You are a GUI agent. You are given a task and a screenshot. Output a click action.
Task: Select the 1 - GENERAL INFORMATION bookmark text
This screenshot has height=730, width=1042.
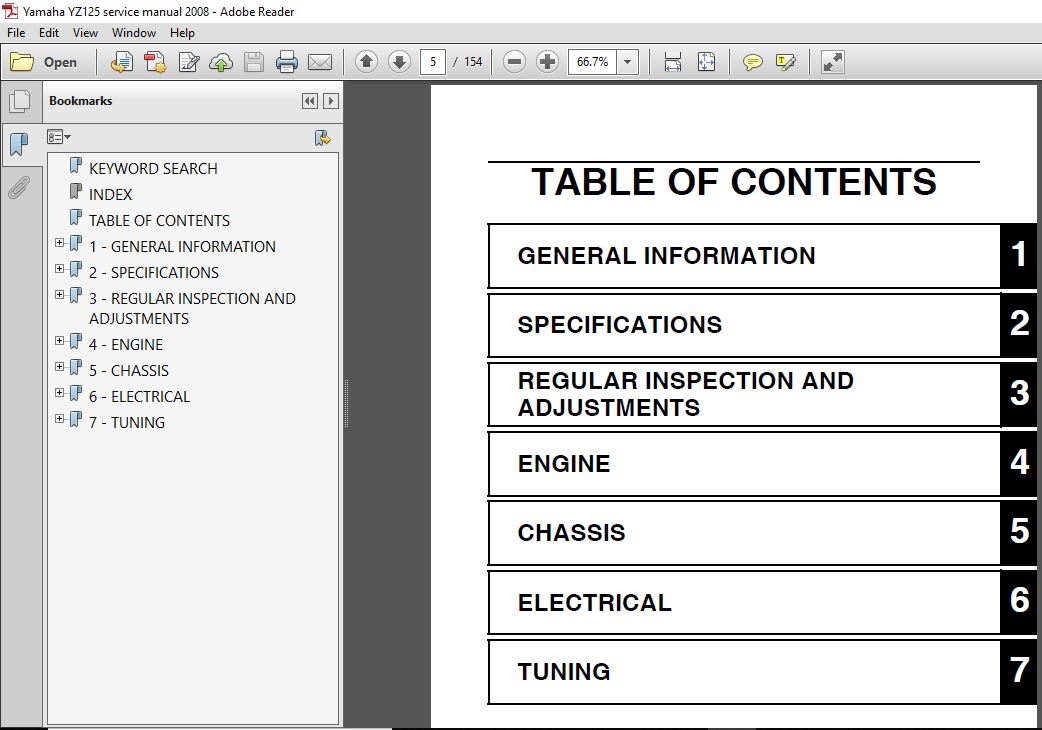(182, 247)
